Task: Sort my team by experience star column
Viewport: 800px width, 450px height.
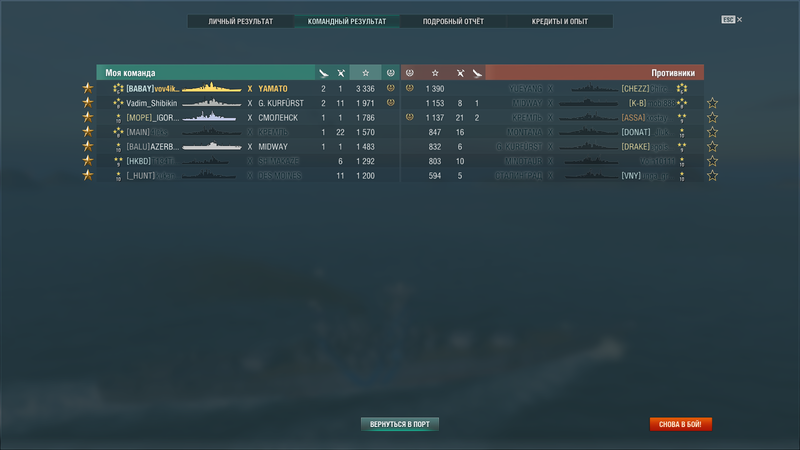Action: tap(365, 73)
